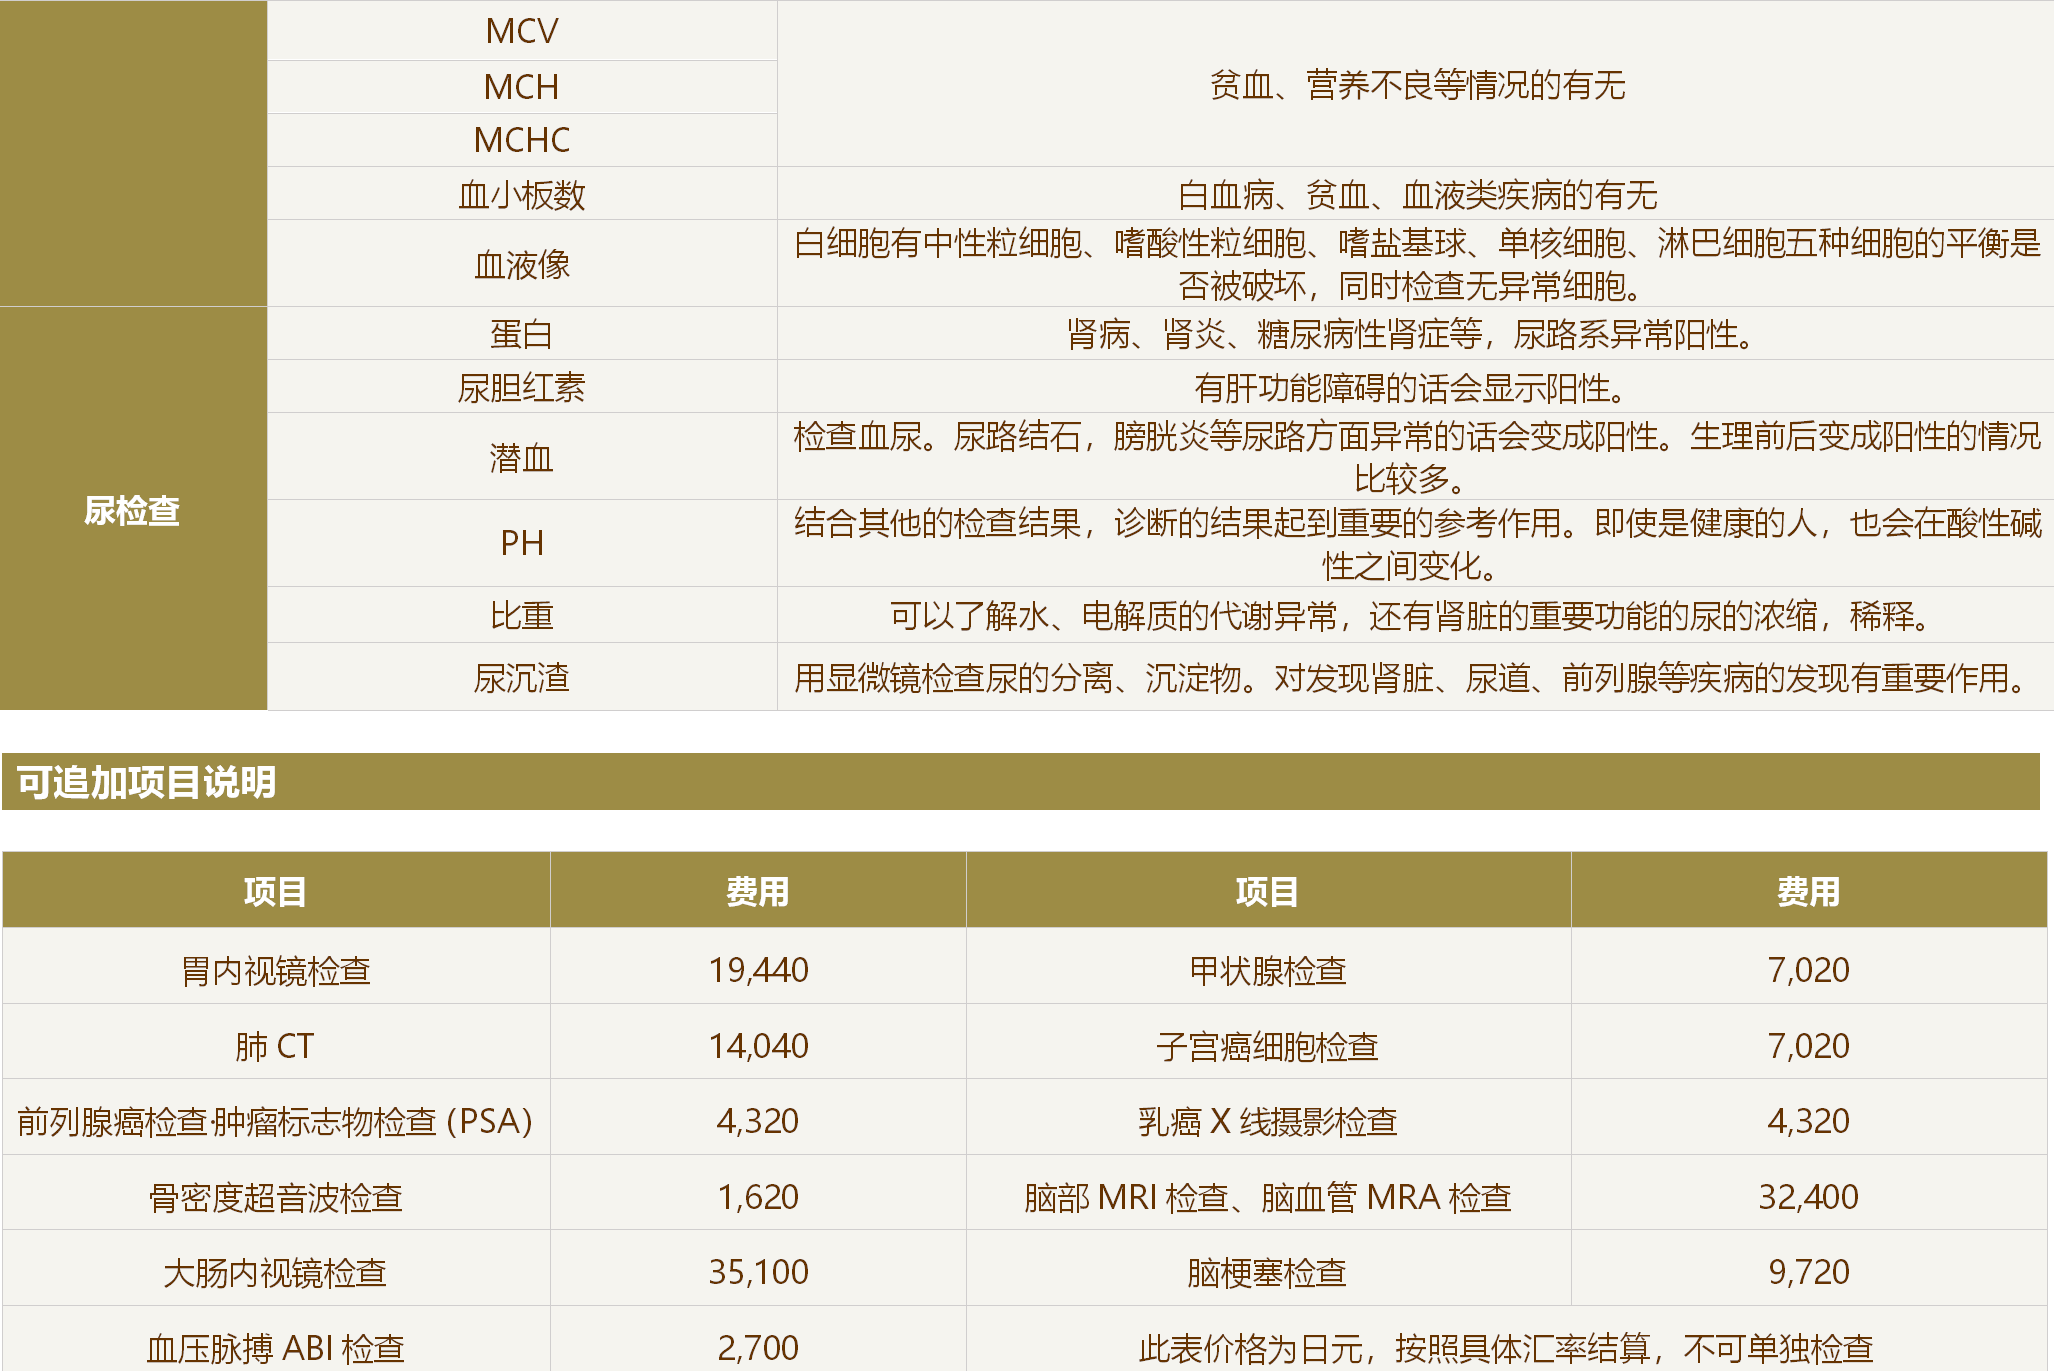
Task: Click the description starting with 结合其他的检查结果
Action: [1417, 543]
